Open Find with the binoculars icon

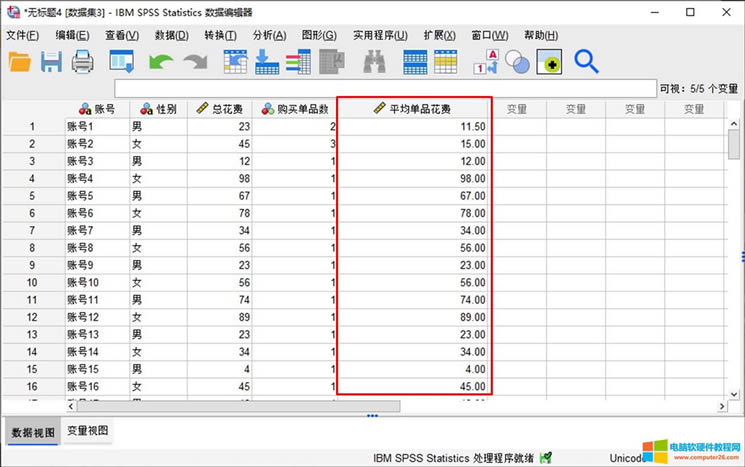(374, 62)
